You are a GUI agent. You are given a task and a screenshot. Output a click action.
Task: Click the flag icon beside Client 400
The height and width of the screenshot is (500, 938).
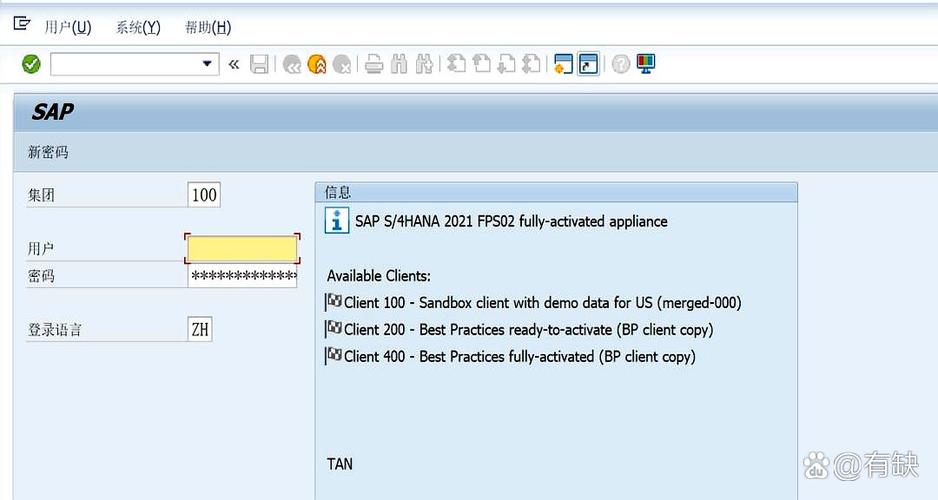pos(334,355)
